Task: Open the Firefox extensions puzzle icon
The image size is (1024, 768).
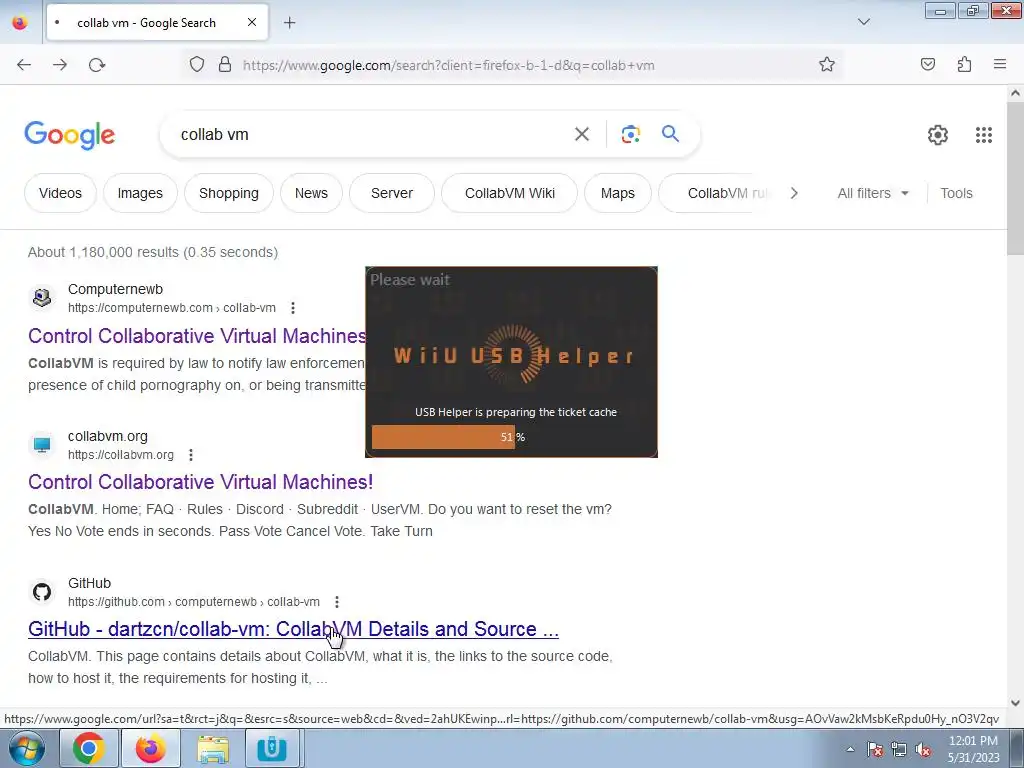Action: (964, 64)
